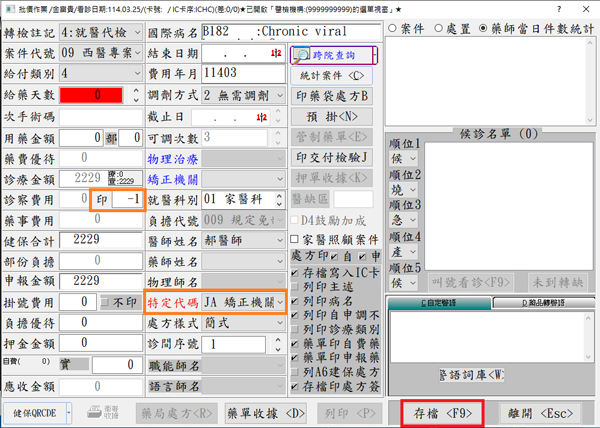The width and height of the screenshot is (600, 428).
Task: Toggle the 存檔寫入IC卡 checkbox
Action: [x=295, y=274]
